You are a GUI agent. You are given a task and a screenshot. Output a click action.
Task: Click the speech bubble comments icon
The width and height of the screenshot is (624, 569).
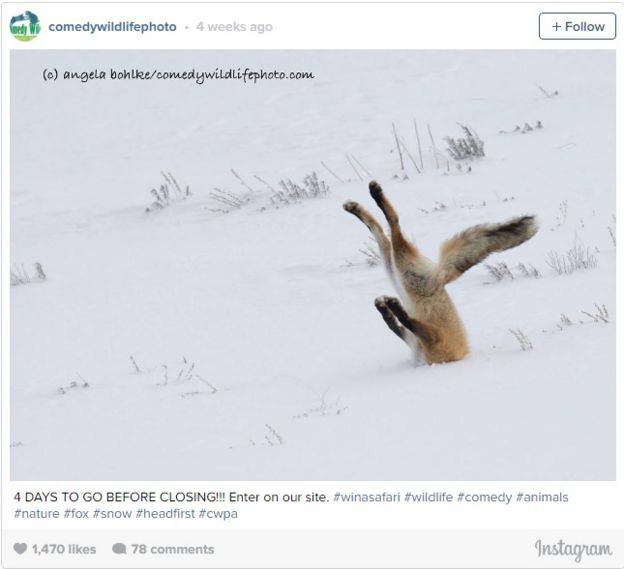click(119, 549)
